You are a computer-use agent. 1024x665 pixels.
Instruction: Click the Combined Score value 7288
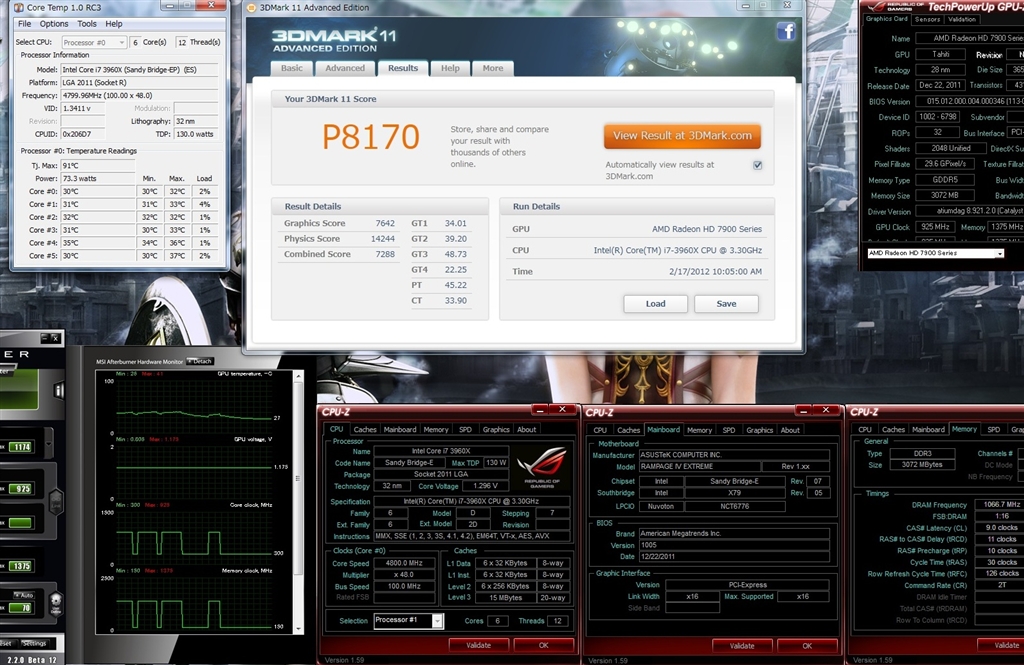click(385, 254)
